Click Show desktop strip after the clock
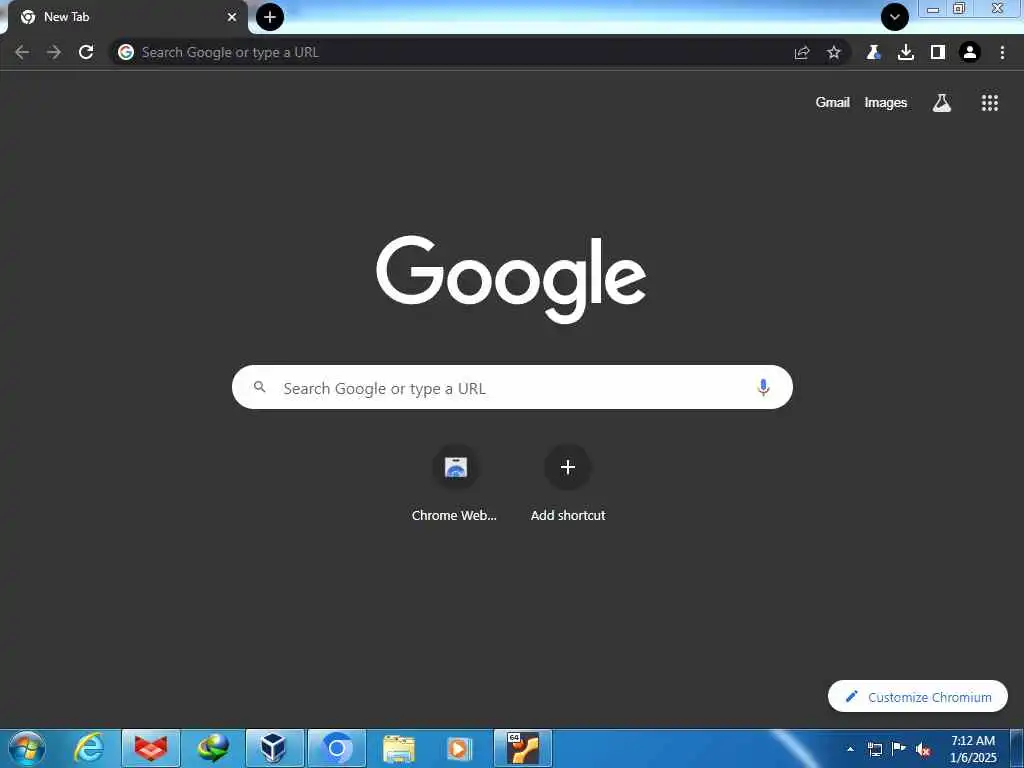The image size is (1024, 768). point(1017,748)
